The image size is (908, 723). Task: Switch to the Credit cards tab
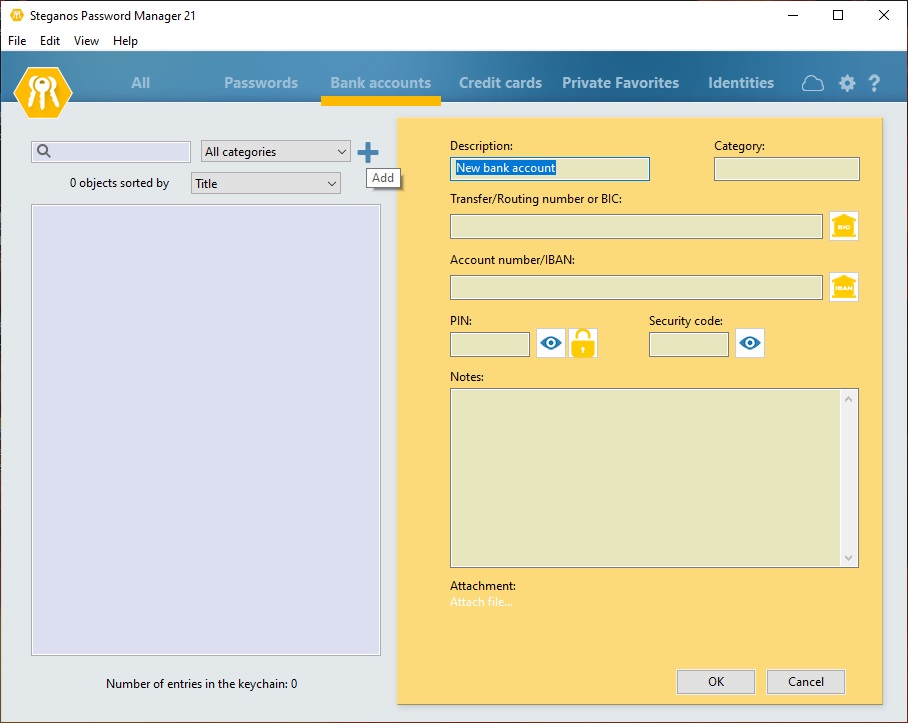tap(500, 83)
